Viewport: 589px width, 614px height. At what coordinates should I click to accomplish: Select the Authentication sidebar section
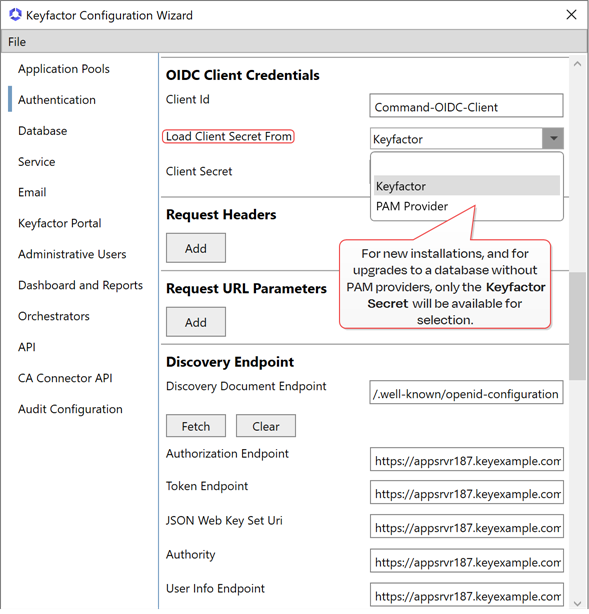57,100
